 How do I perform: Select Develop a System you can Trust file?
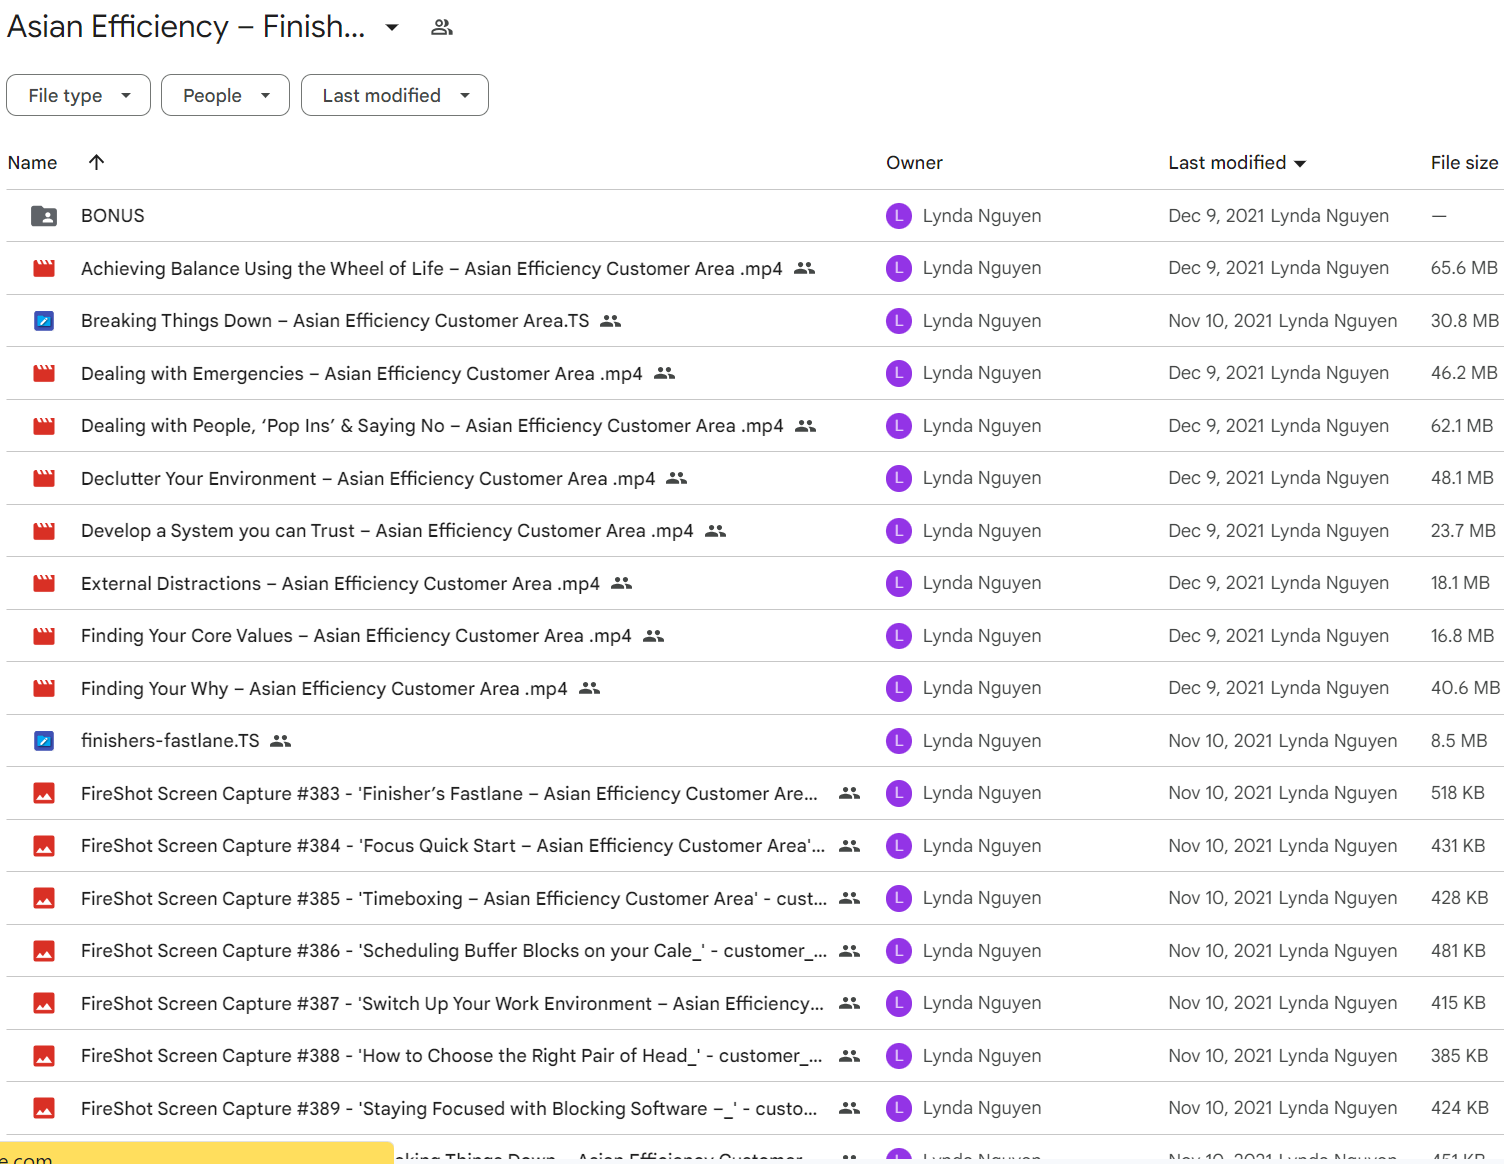click(x=387, y=531)
